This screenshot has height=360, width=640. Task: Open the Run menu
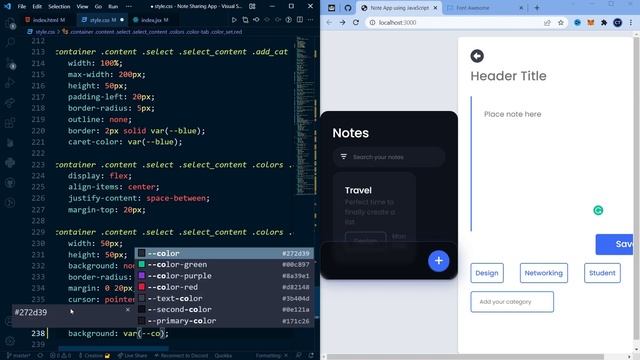click(113, 7)
